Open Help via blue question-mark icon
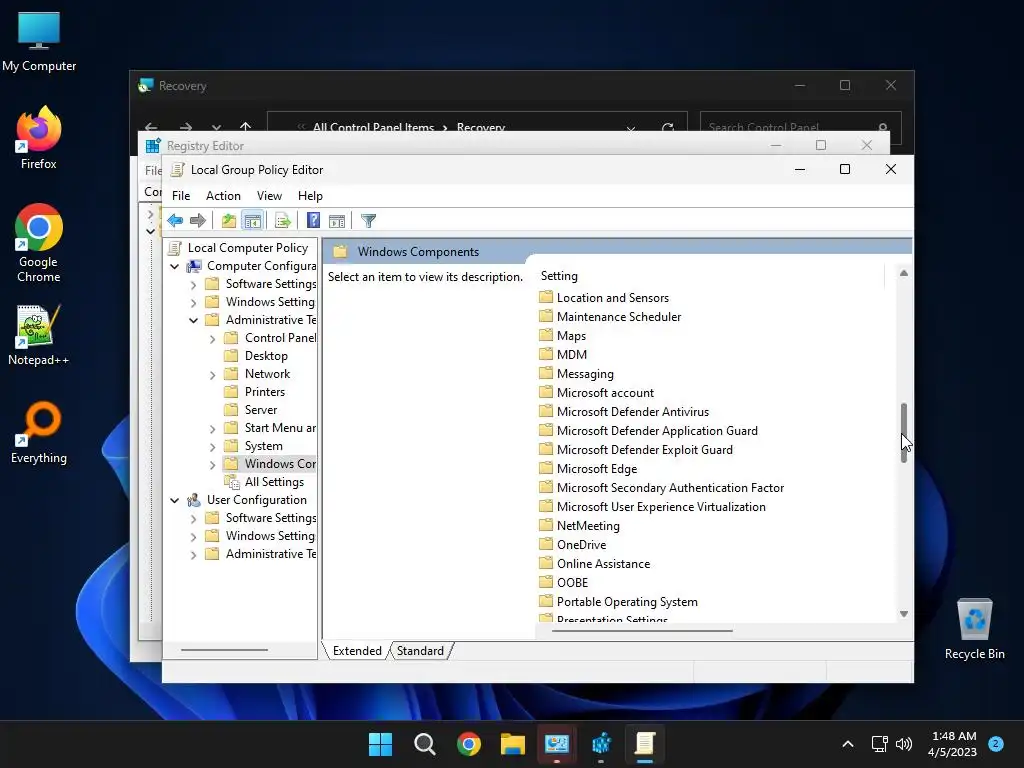 313,221
